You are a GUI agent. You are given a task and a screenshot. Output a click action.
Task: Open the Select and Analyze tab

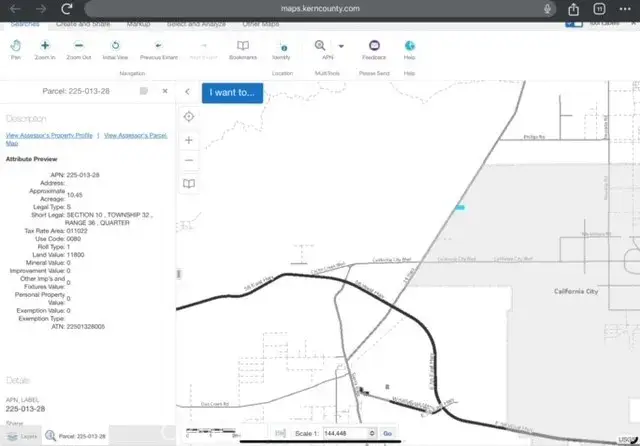click(x=194, y=22)
